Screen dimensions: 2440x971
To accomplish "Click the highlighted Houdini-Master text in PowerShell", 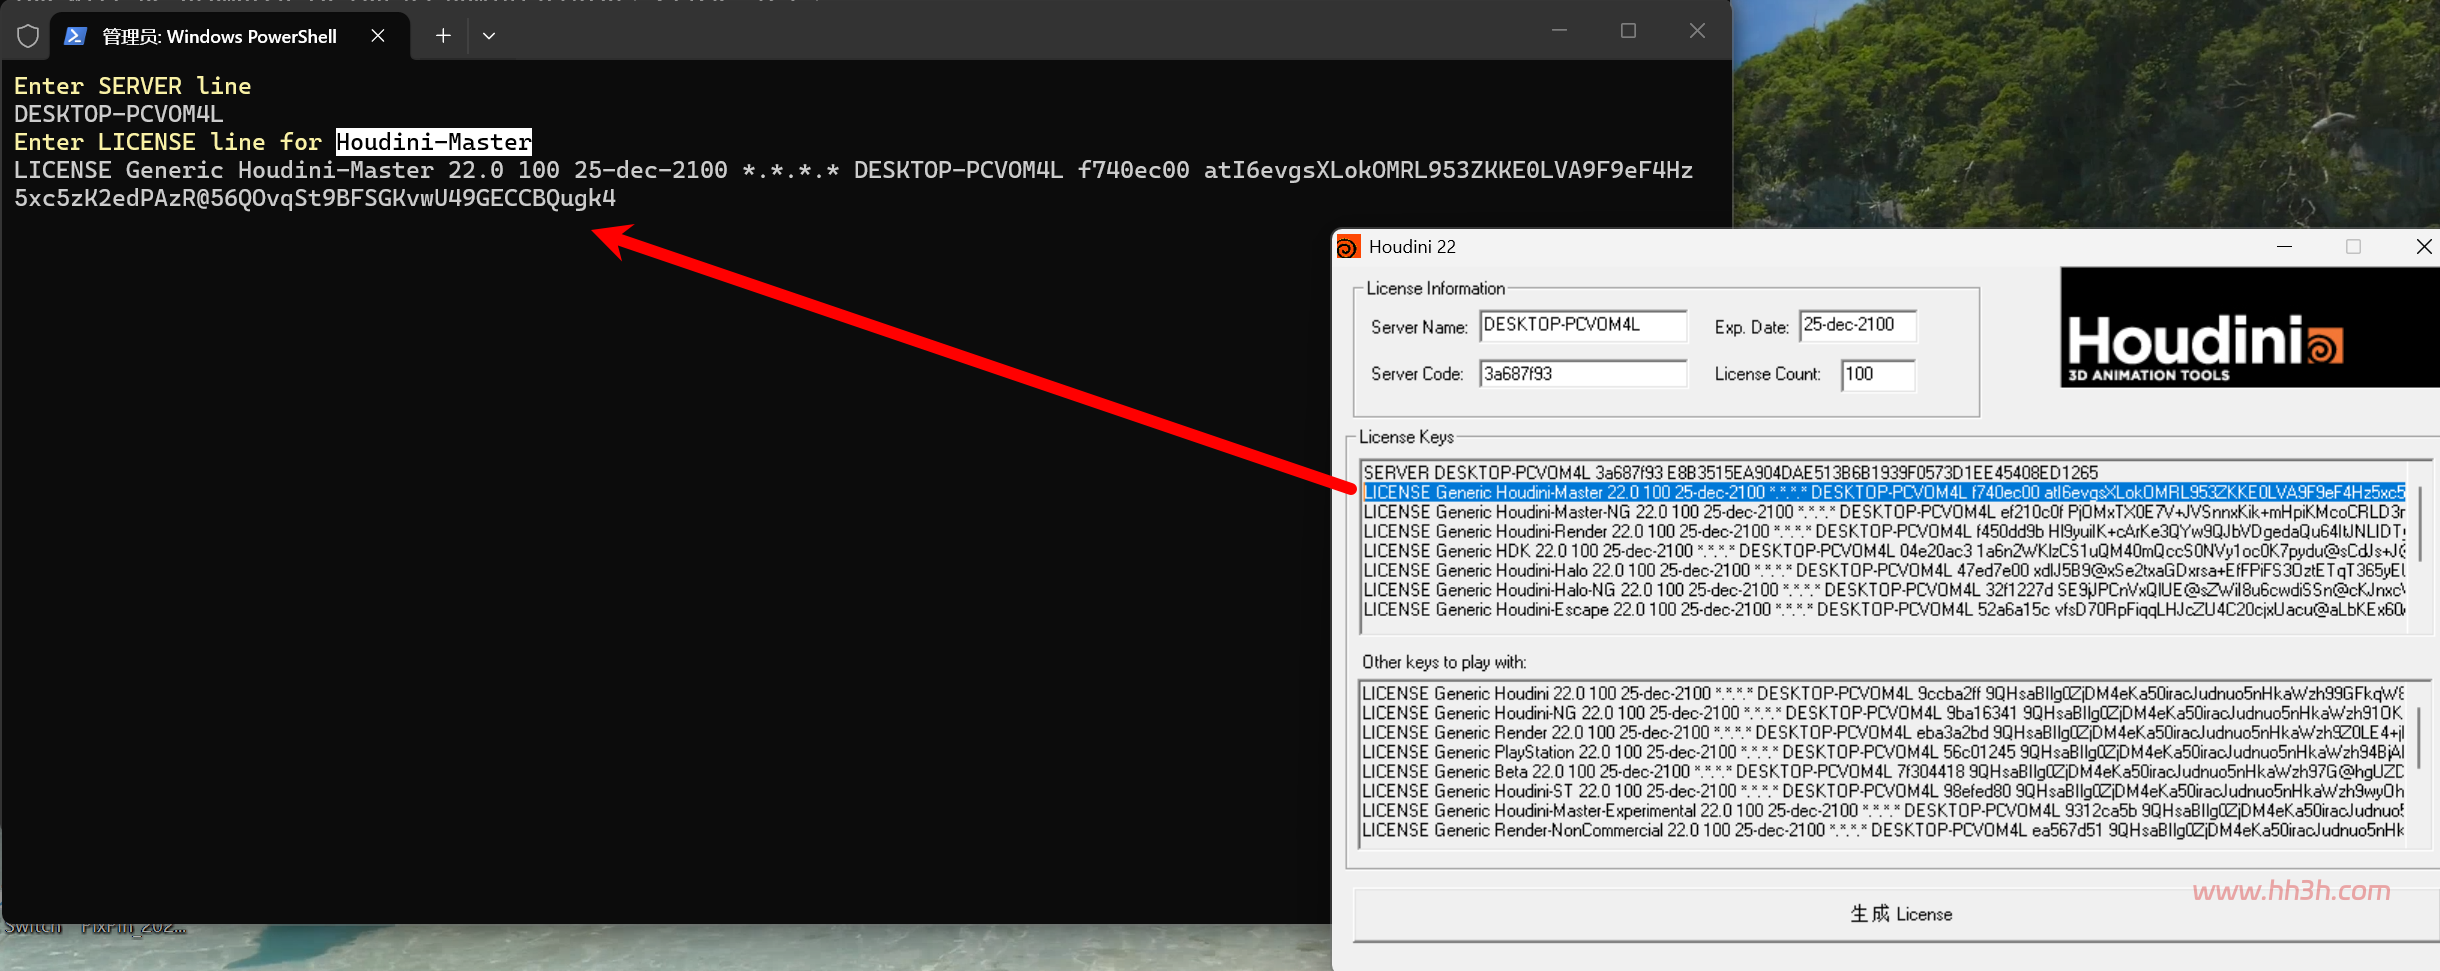I will pos(434,142).
